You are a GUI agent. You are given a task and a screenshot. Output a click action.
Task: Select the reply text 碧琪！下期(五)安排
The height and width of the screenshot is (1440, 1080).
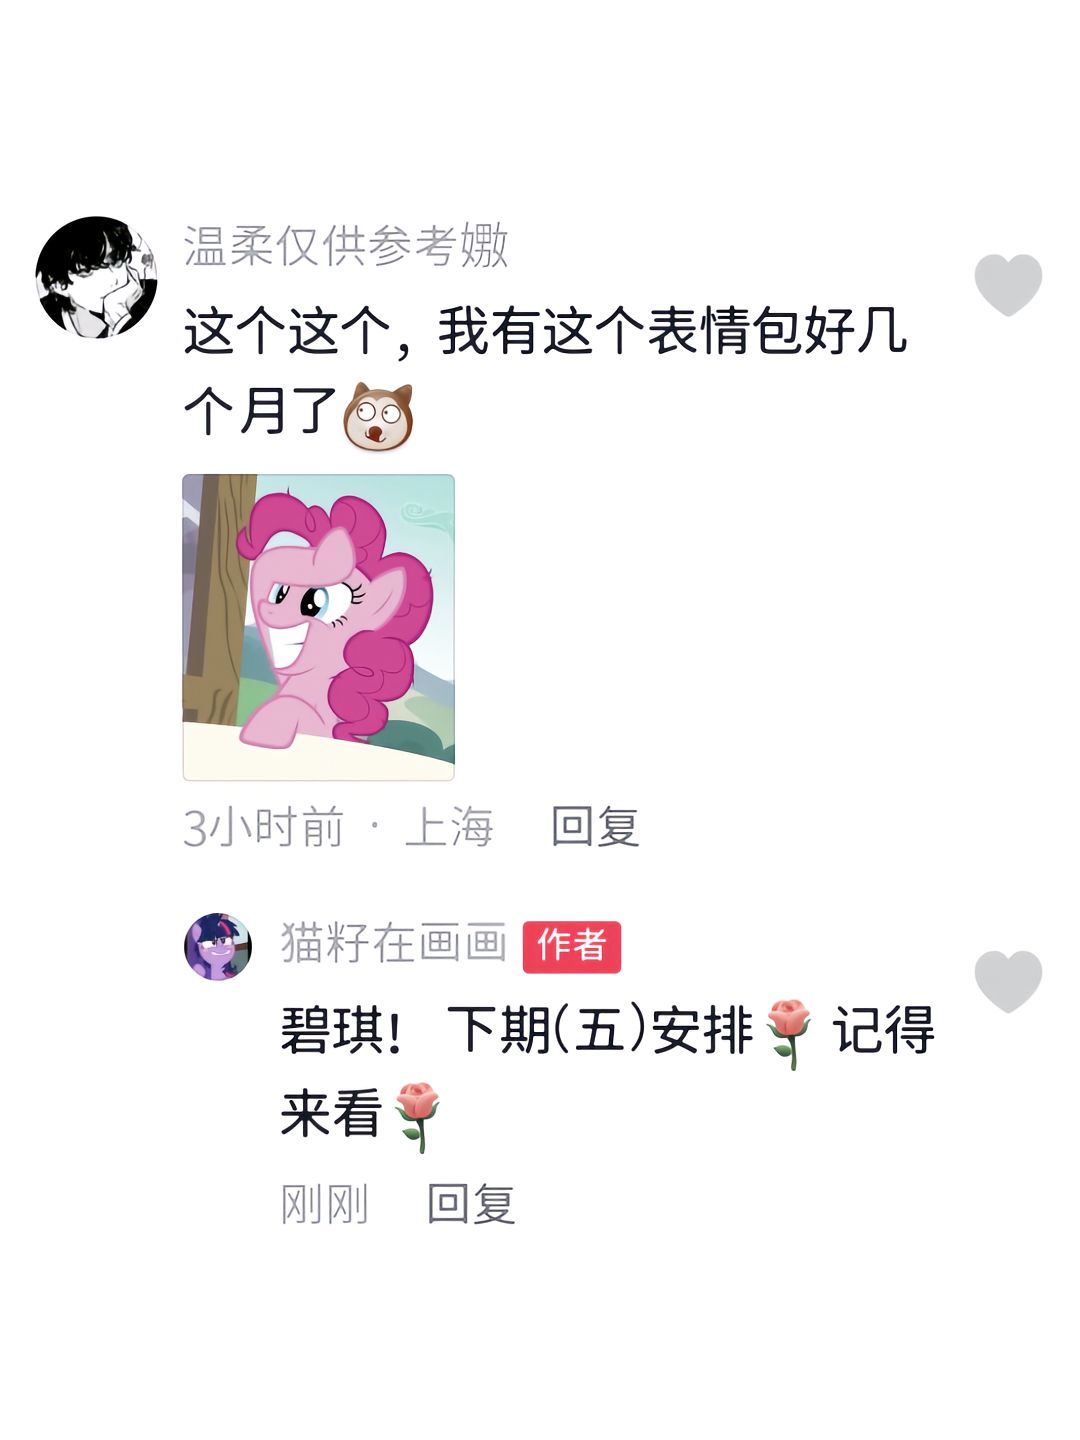pyautogui.click(x=517, y=1030)
